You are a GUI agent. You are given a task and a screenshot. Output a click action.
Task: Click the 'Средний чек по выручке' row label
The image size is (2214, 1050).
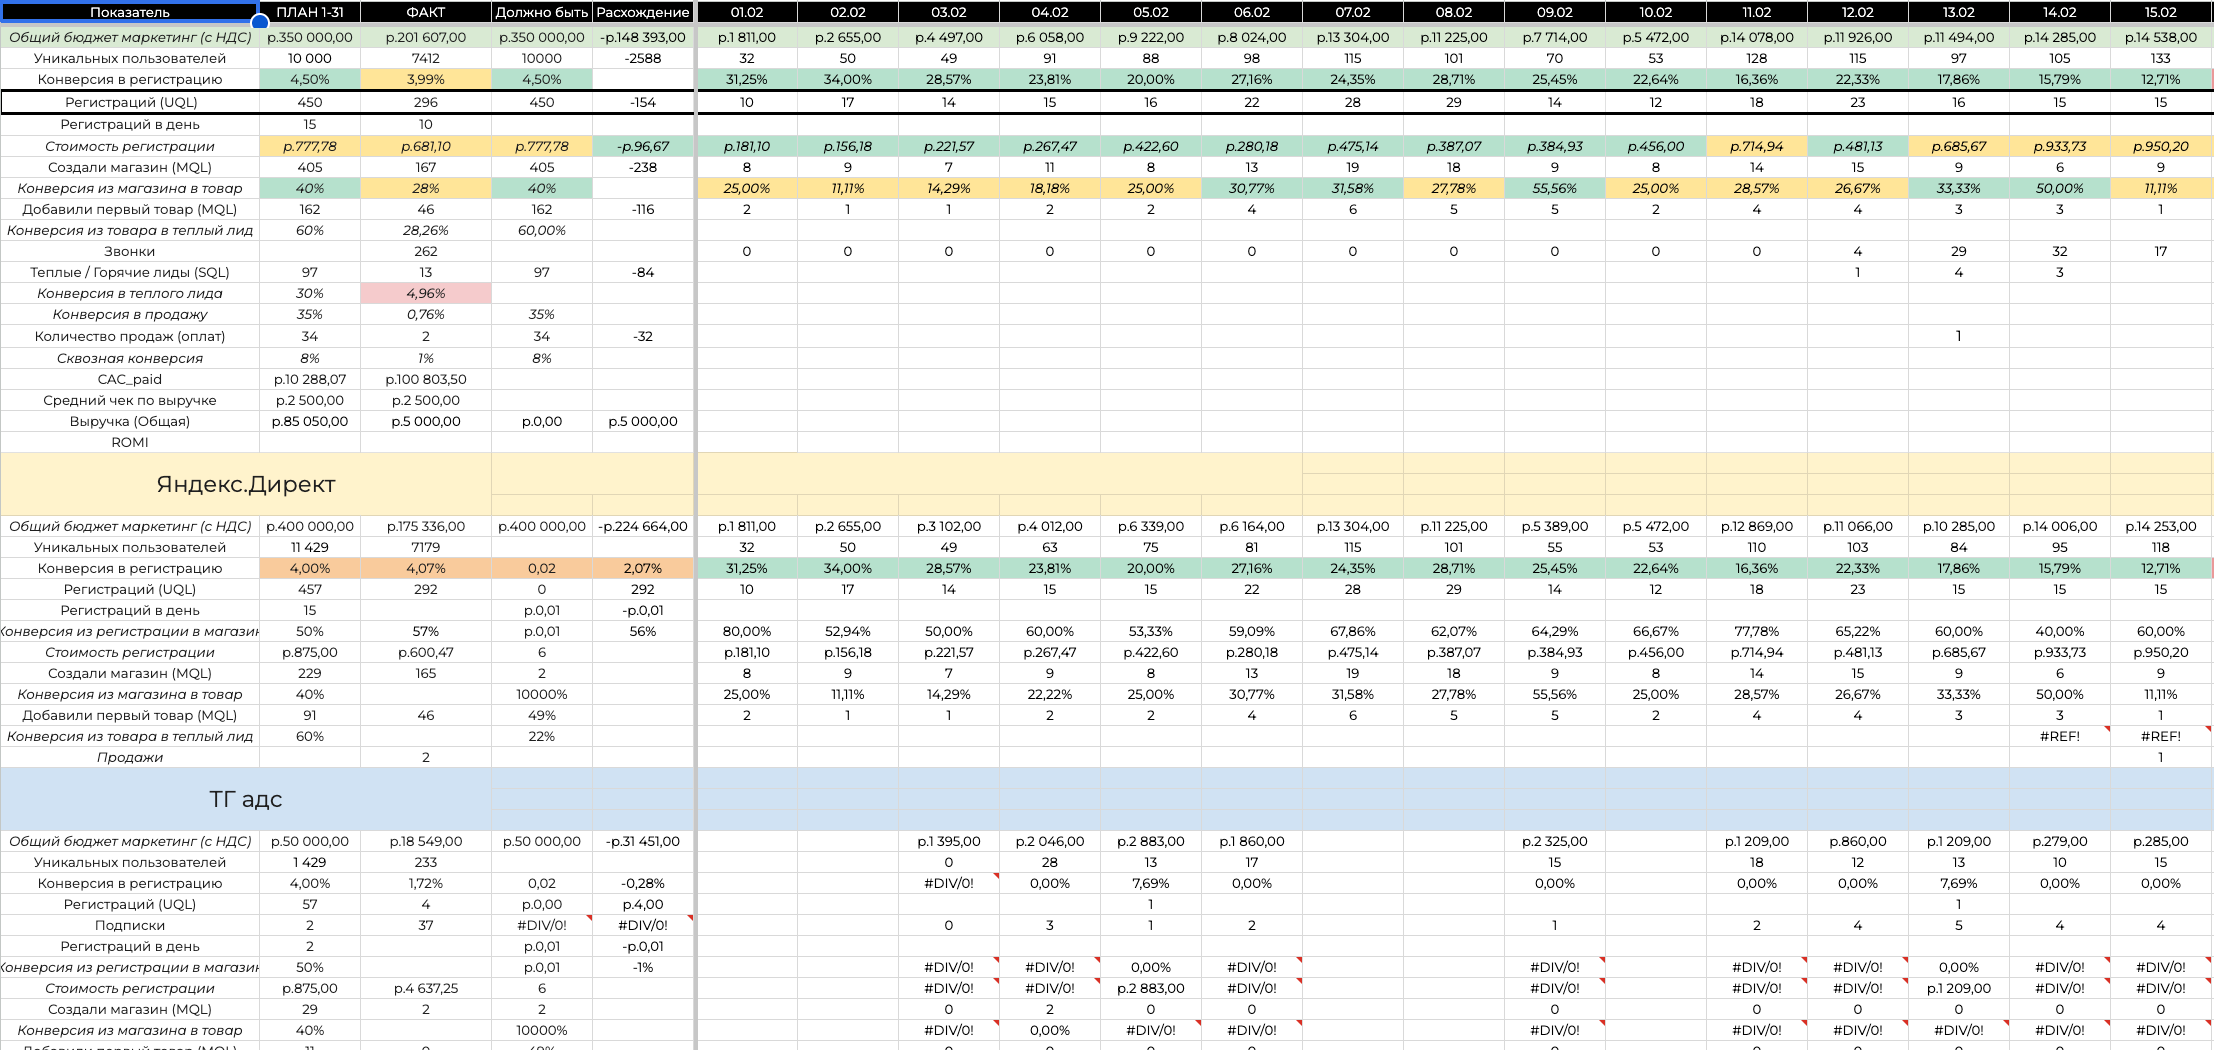[x=130, y=400]
